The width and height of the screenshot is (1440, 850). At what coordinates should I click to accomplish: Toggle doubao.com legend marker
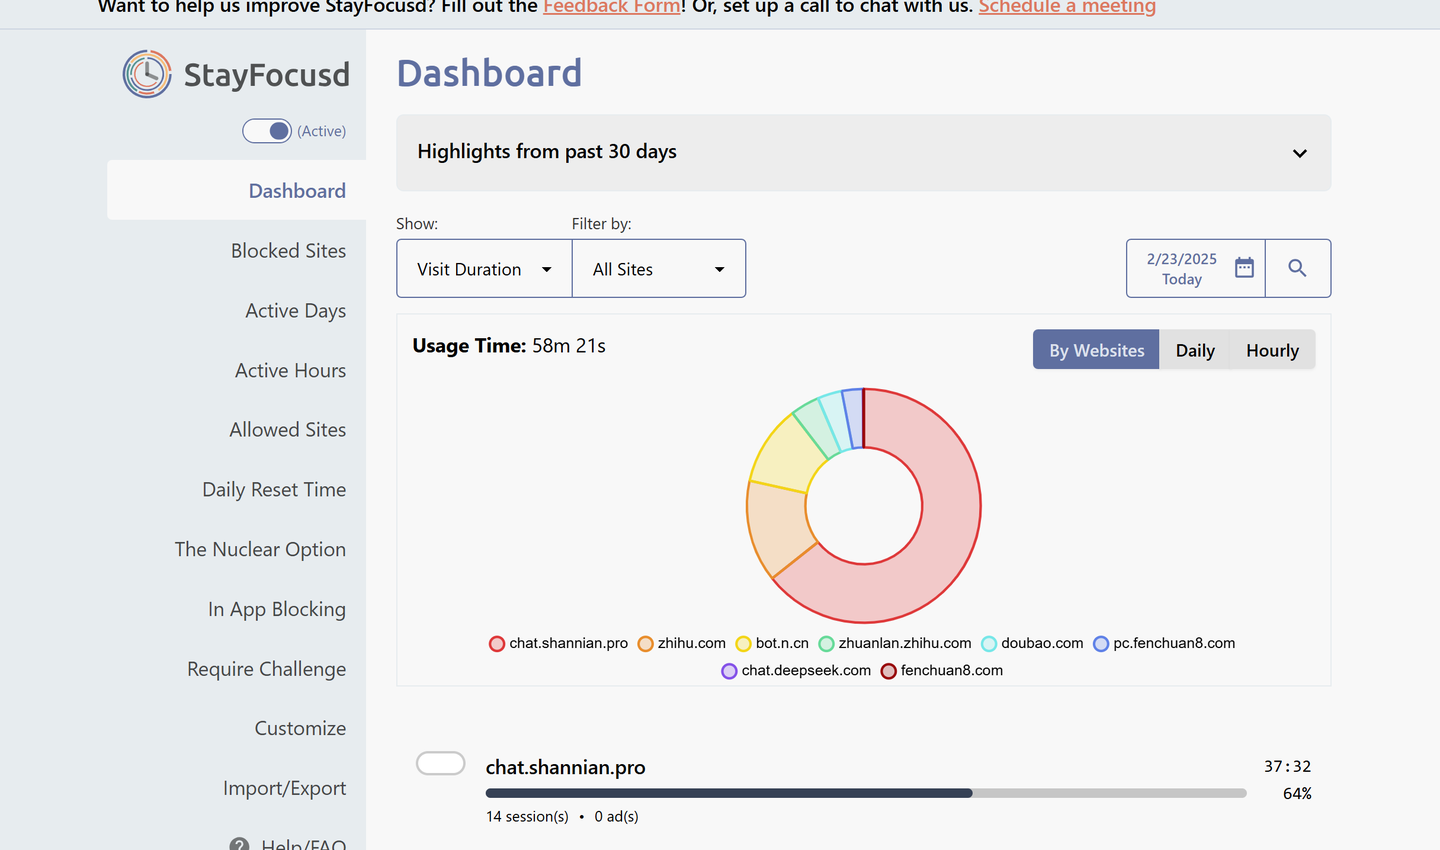pyautogui.click(x=989, y=644)
